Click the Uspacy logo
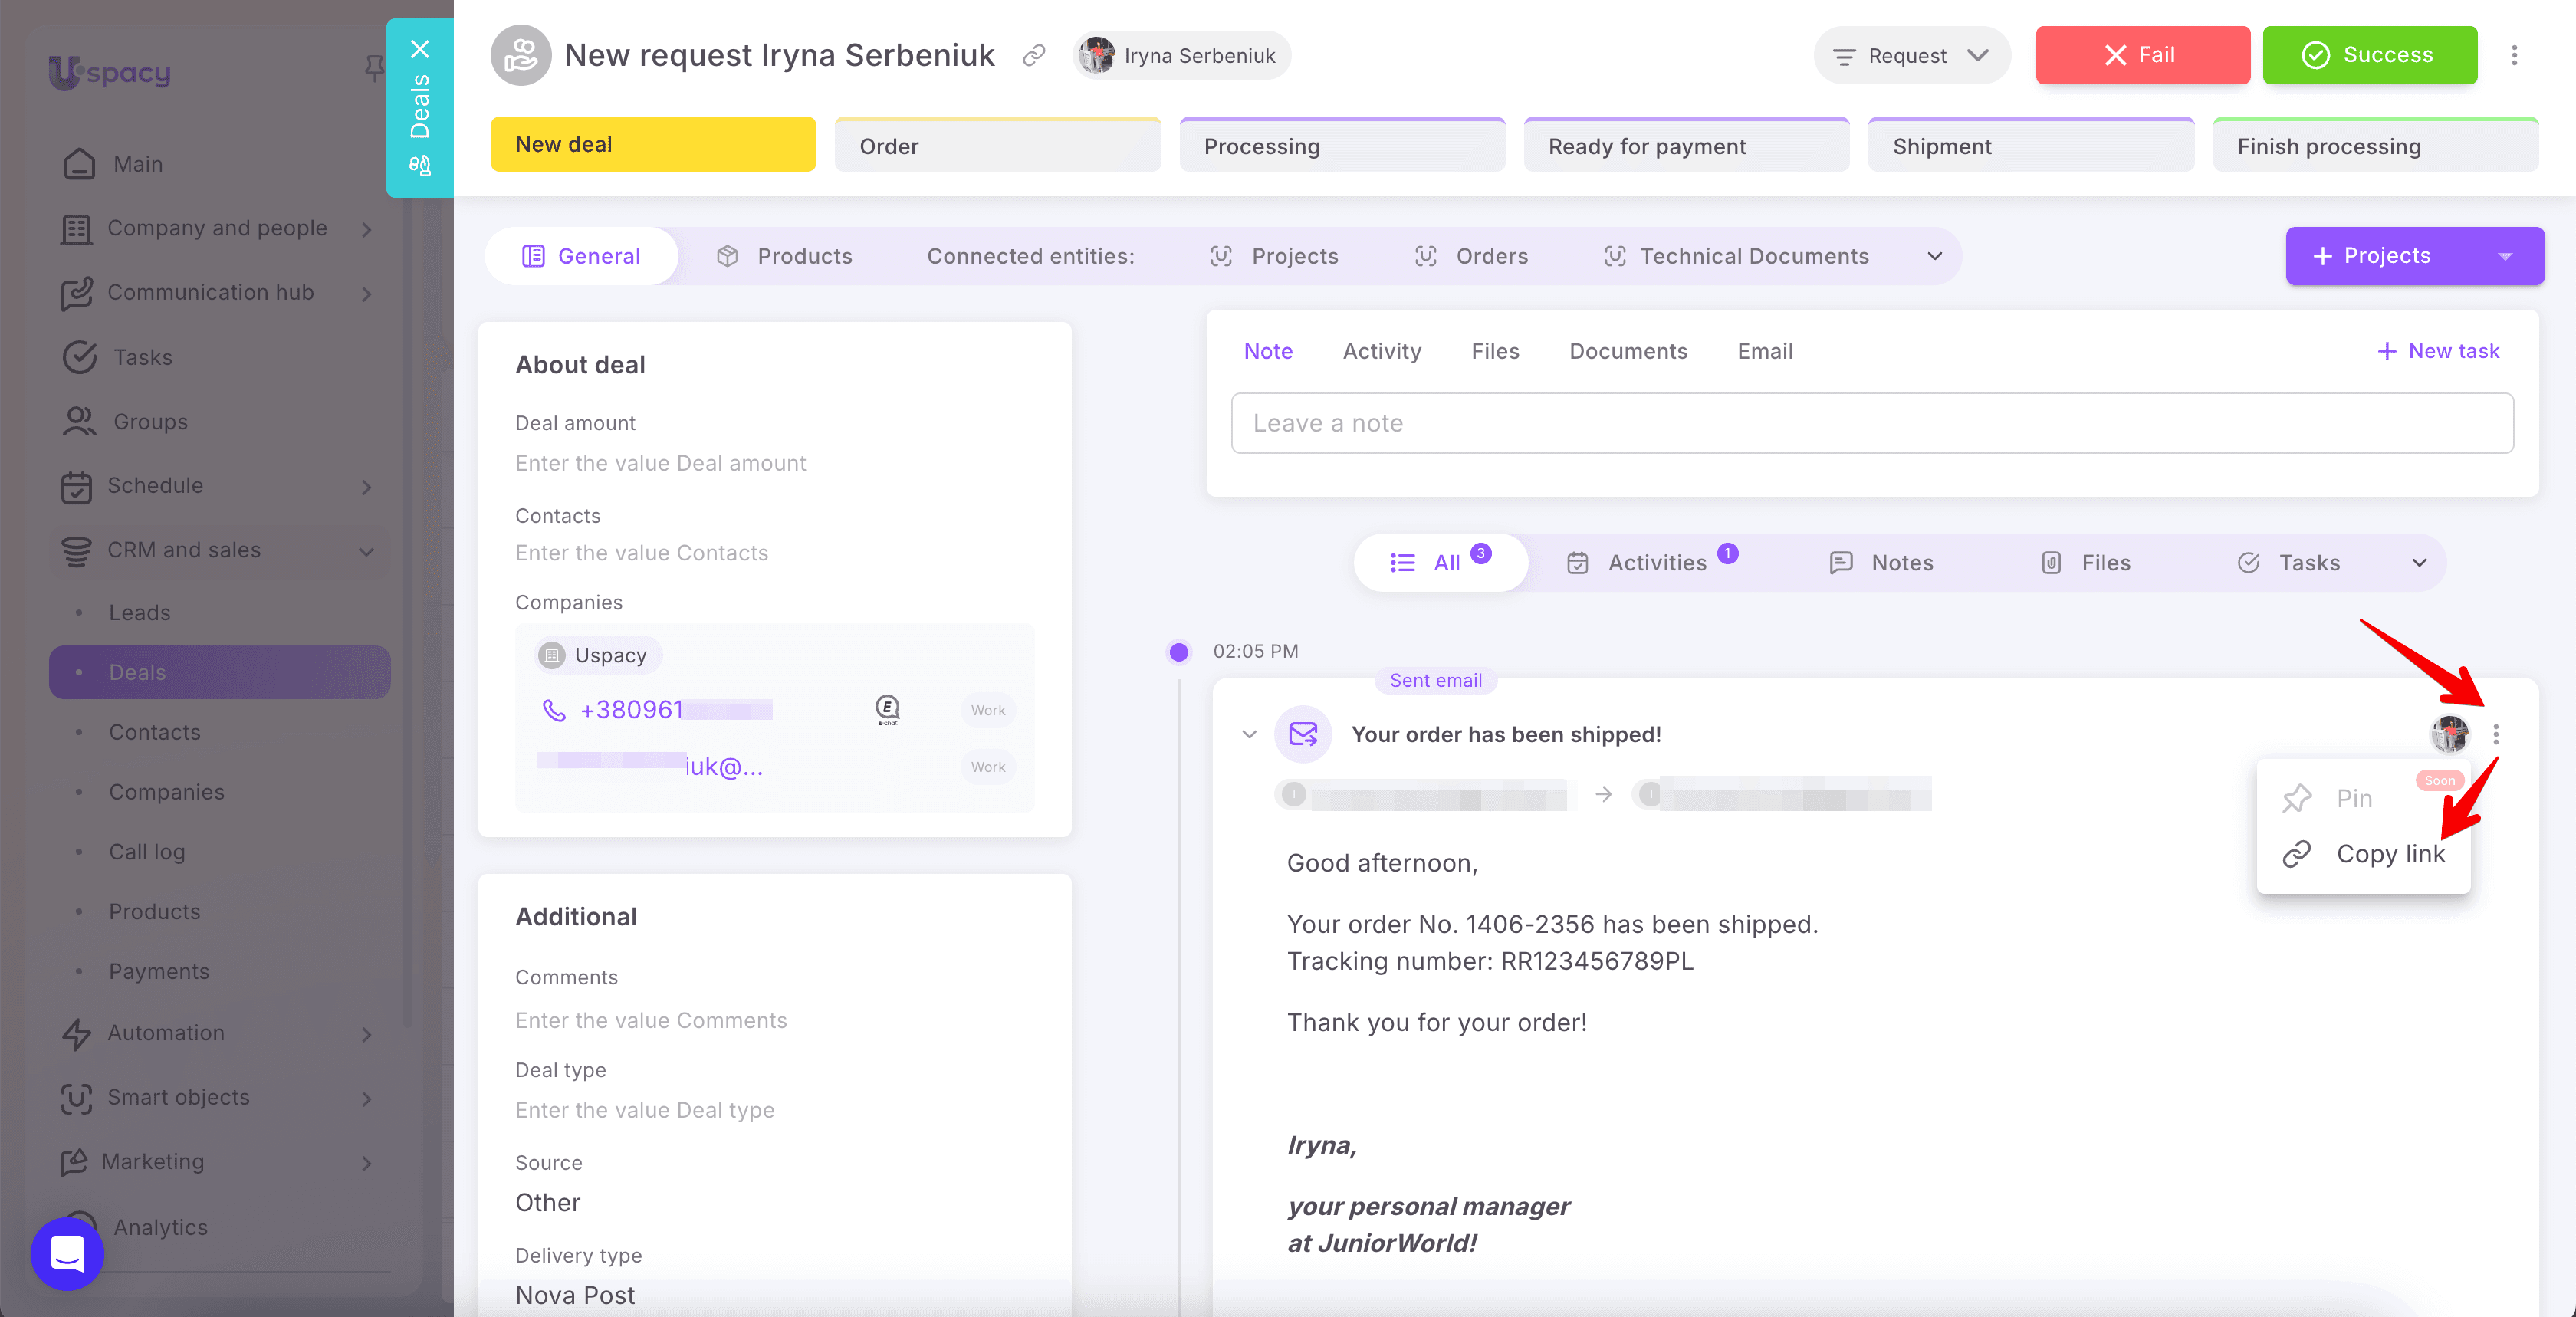 (110, 72)
